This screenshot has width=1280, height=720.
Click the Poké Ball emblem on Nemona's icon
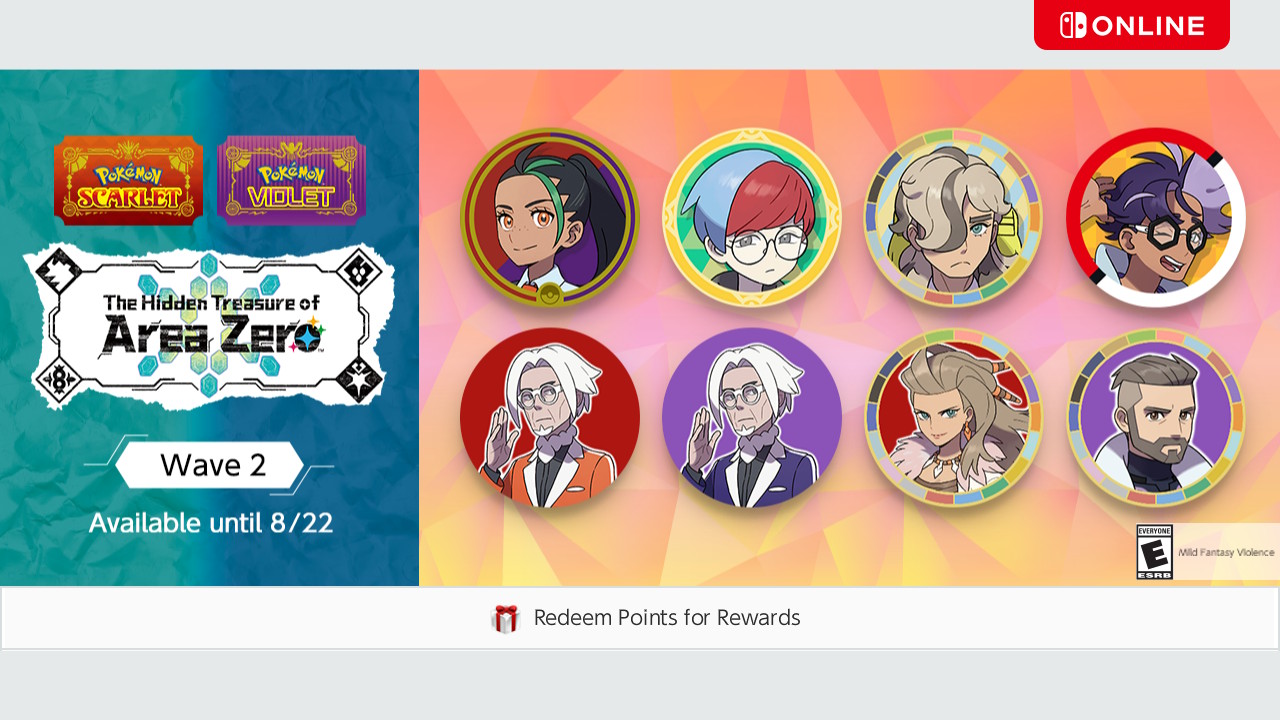[x=548, y=294]
